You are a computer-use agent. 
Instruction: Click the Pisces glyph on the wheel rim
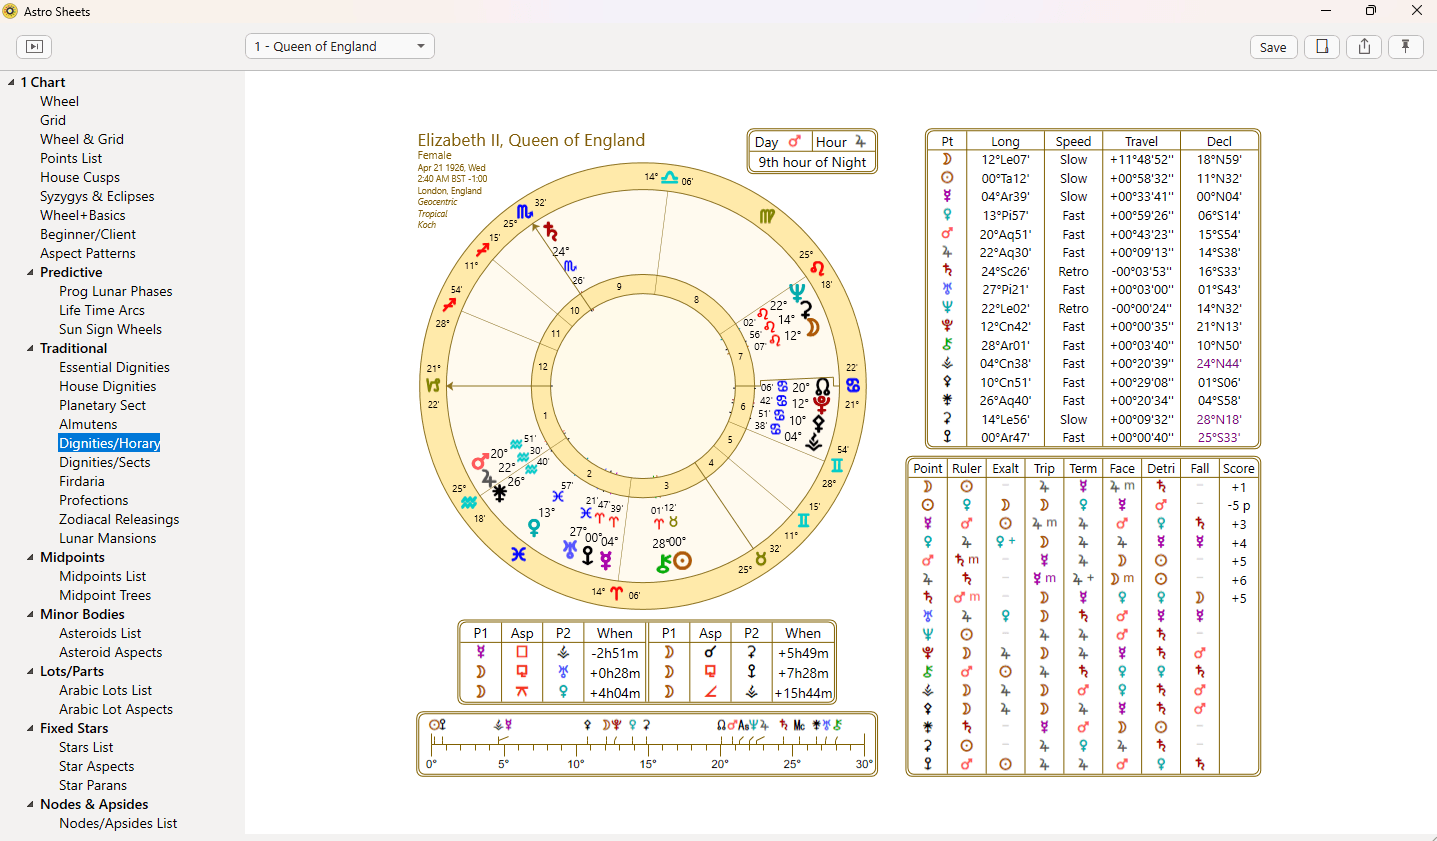pyautogui.click(x=518, y=553)
